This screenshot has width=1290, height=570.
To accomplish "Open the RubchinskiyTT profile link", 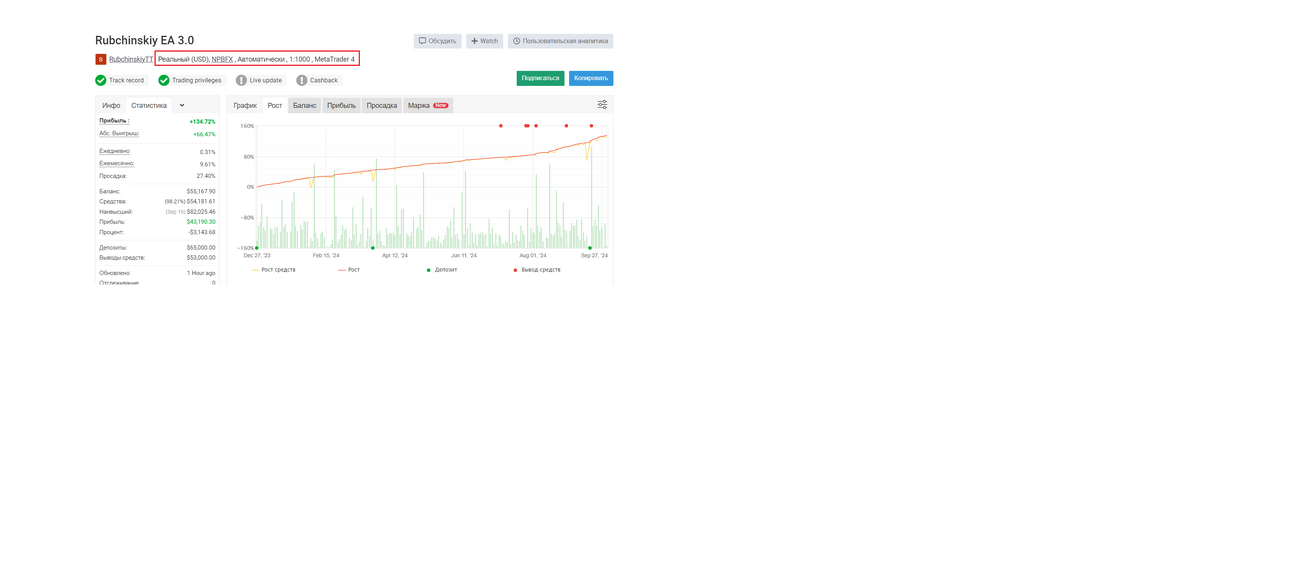I will 131,59.
